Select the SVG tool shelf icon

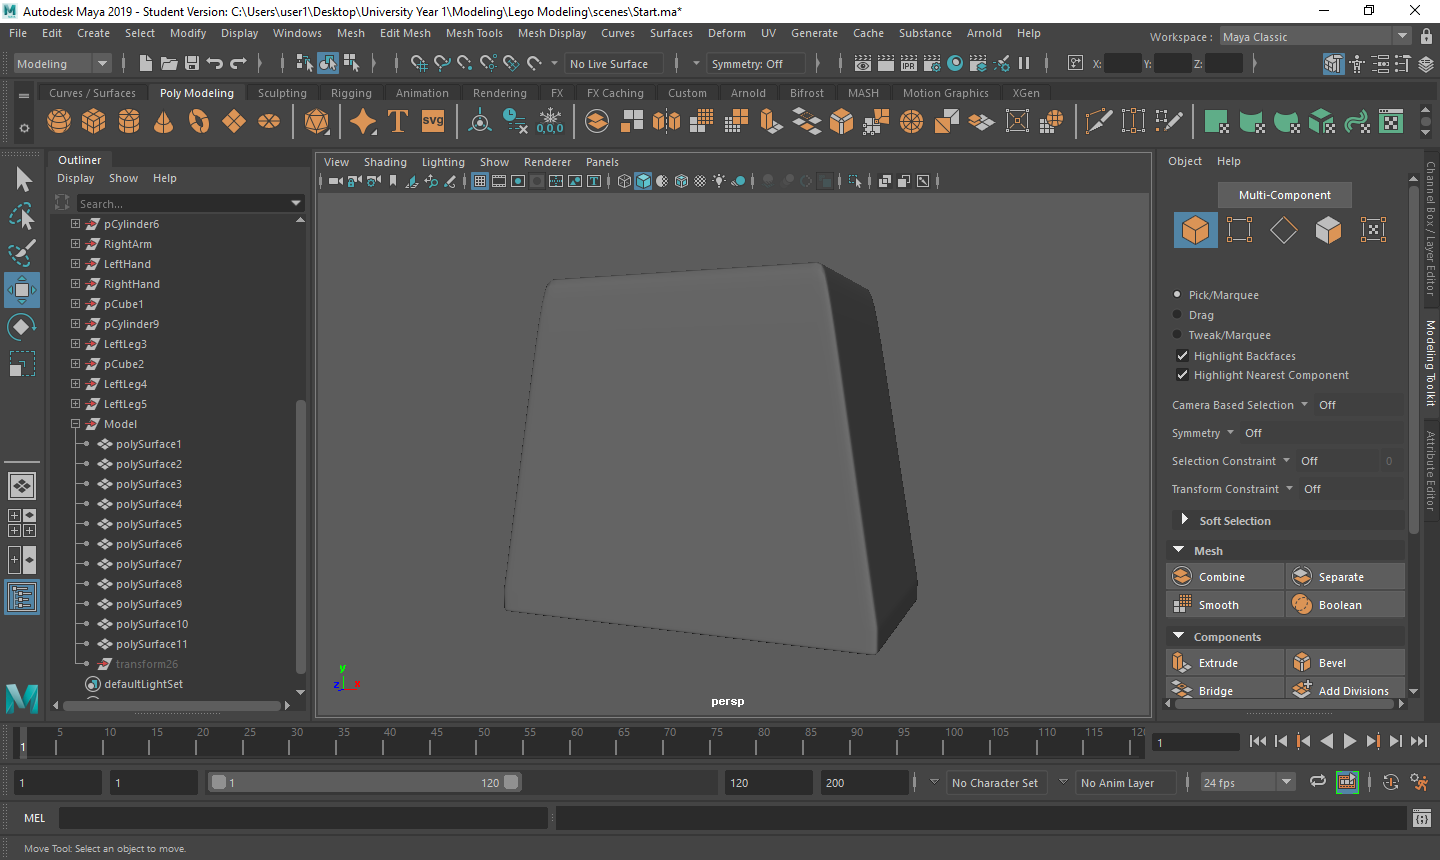433,122
